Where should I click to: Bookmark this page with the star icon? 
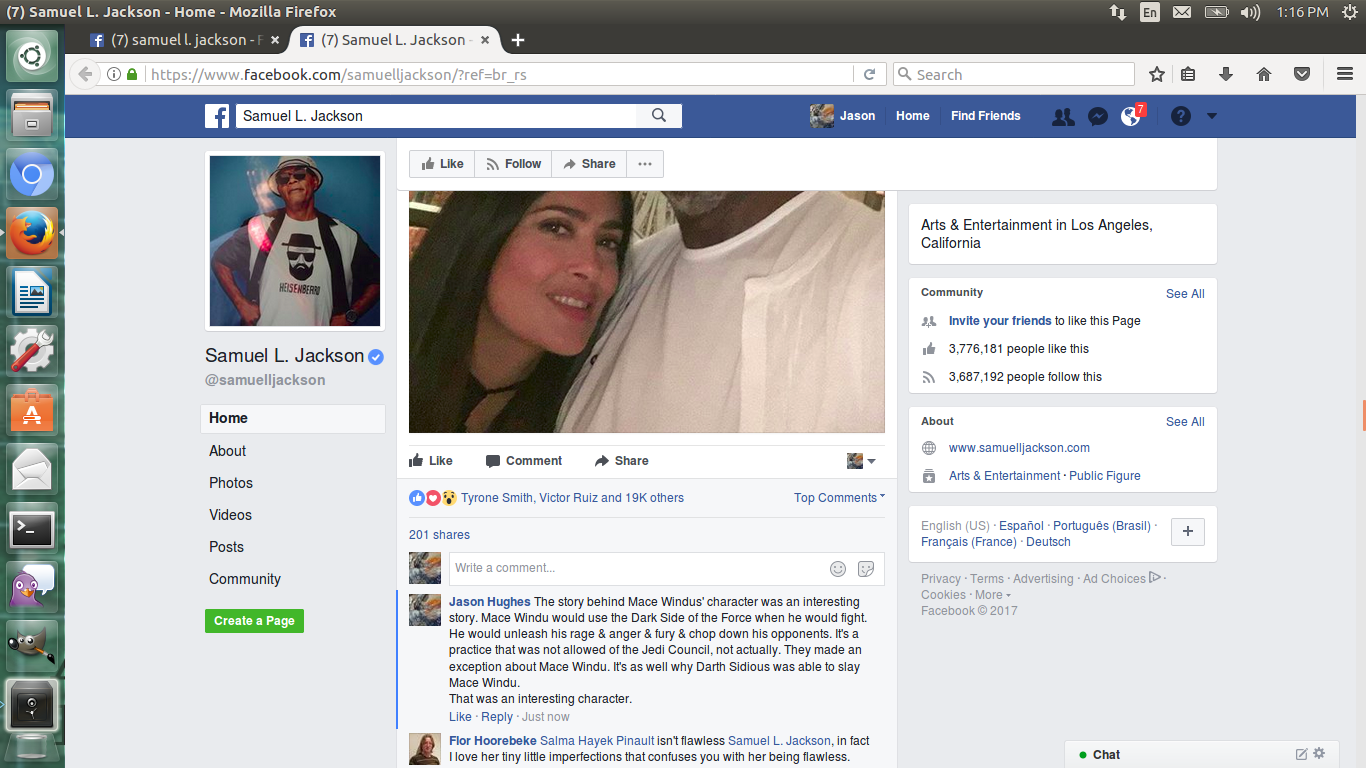[x=1157, y=74]
